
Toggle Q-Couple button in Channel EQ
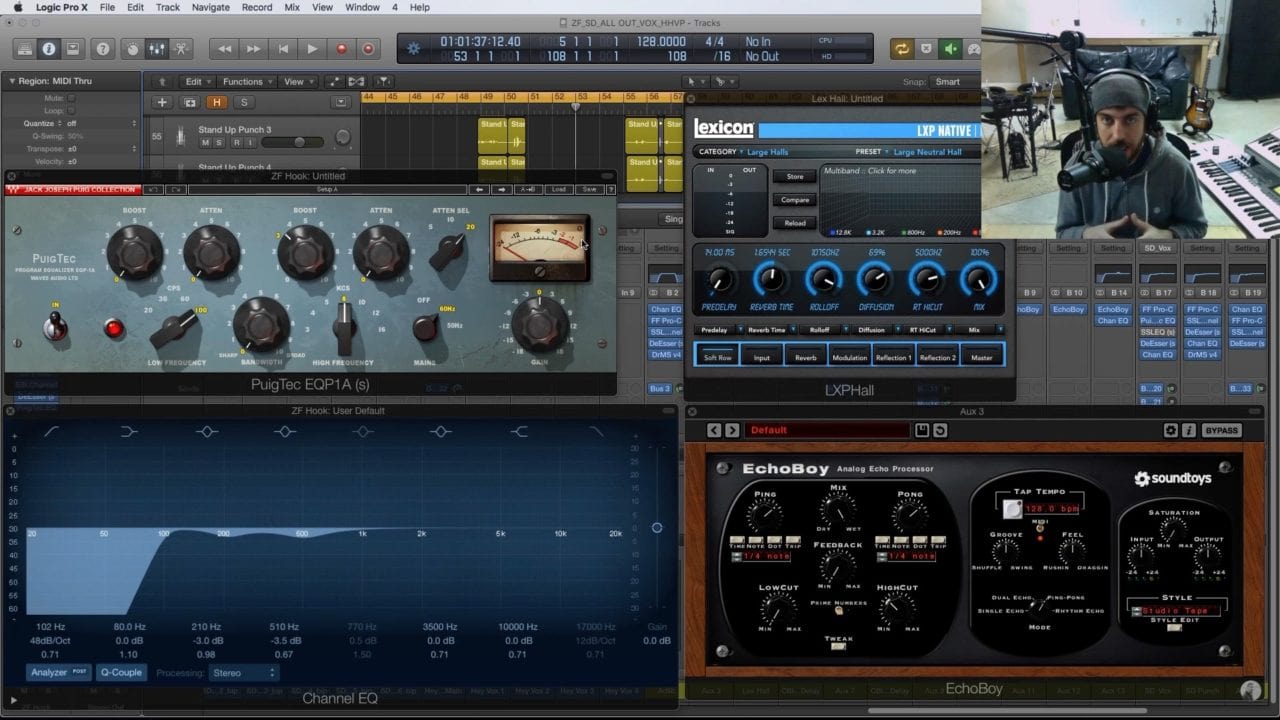pyautogui.click(x=121, y=672)
